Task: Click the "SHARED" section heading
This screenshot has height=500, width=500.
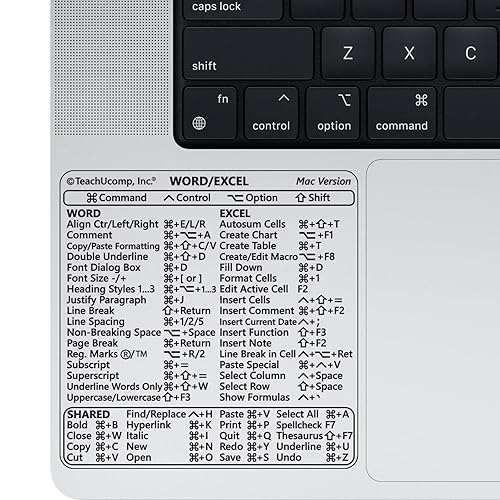Action: pos(88,414)
